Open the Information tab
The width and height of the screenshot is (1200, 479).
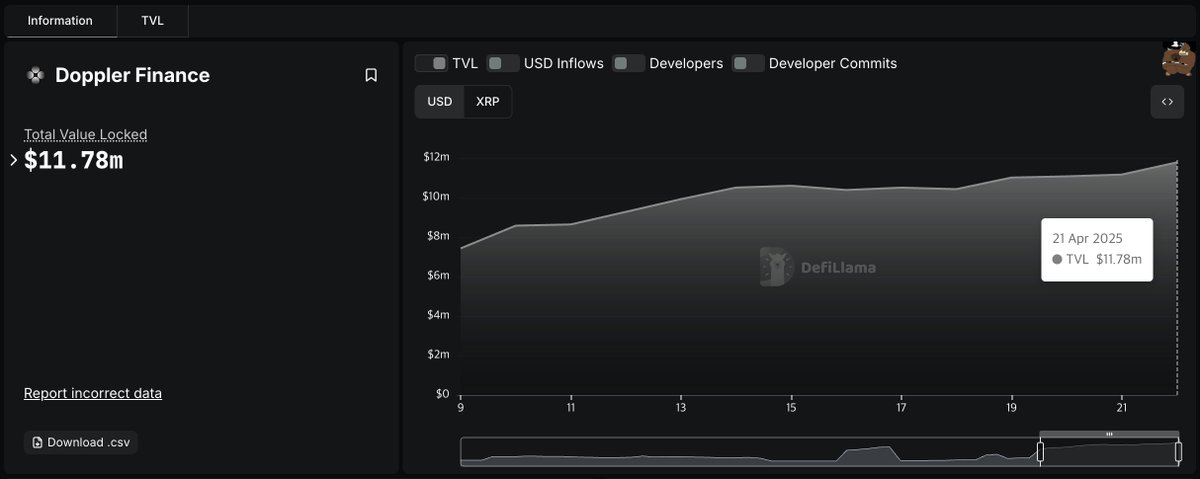(60, 20)
